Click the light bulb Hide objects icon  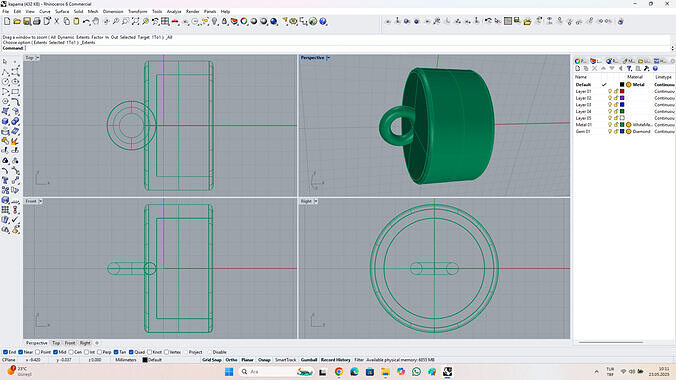click(215, 21)
